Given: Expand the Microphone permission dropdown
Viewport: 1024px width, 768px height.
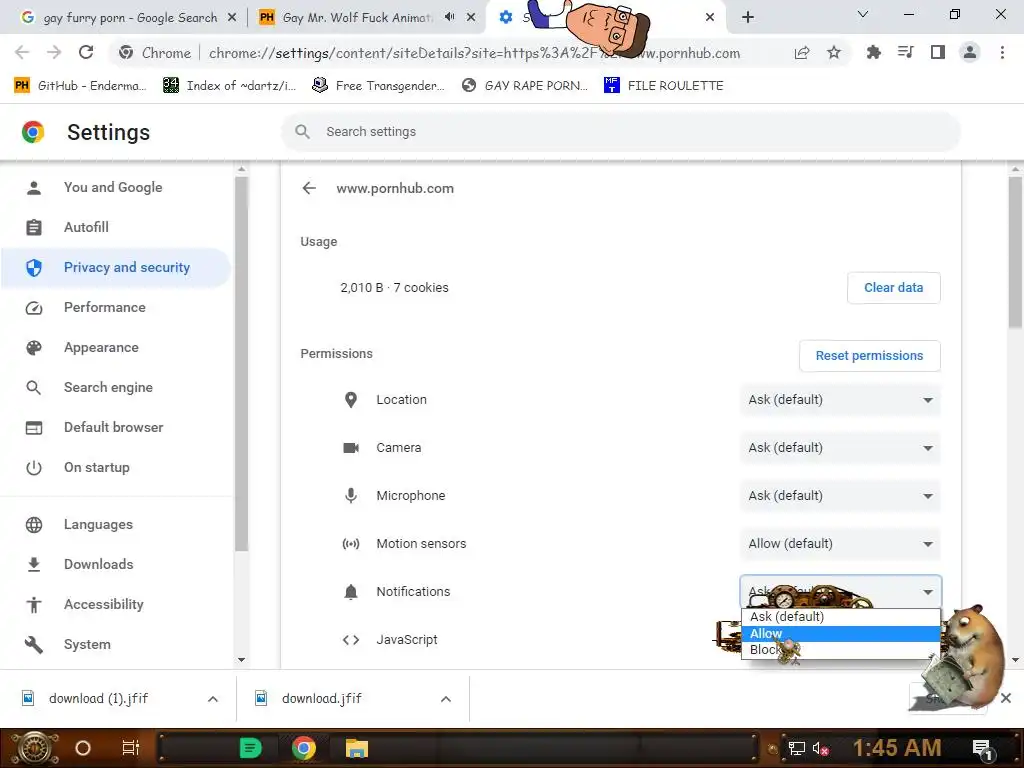Looking at the screenshot, I should click(x=840, y=496).
